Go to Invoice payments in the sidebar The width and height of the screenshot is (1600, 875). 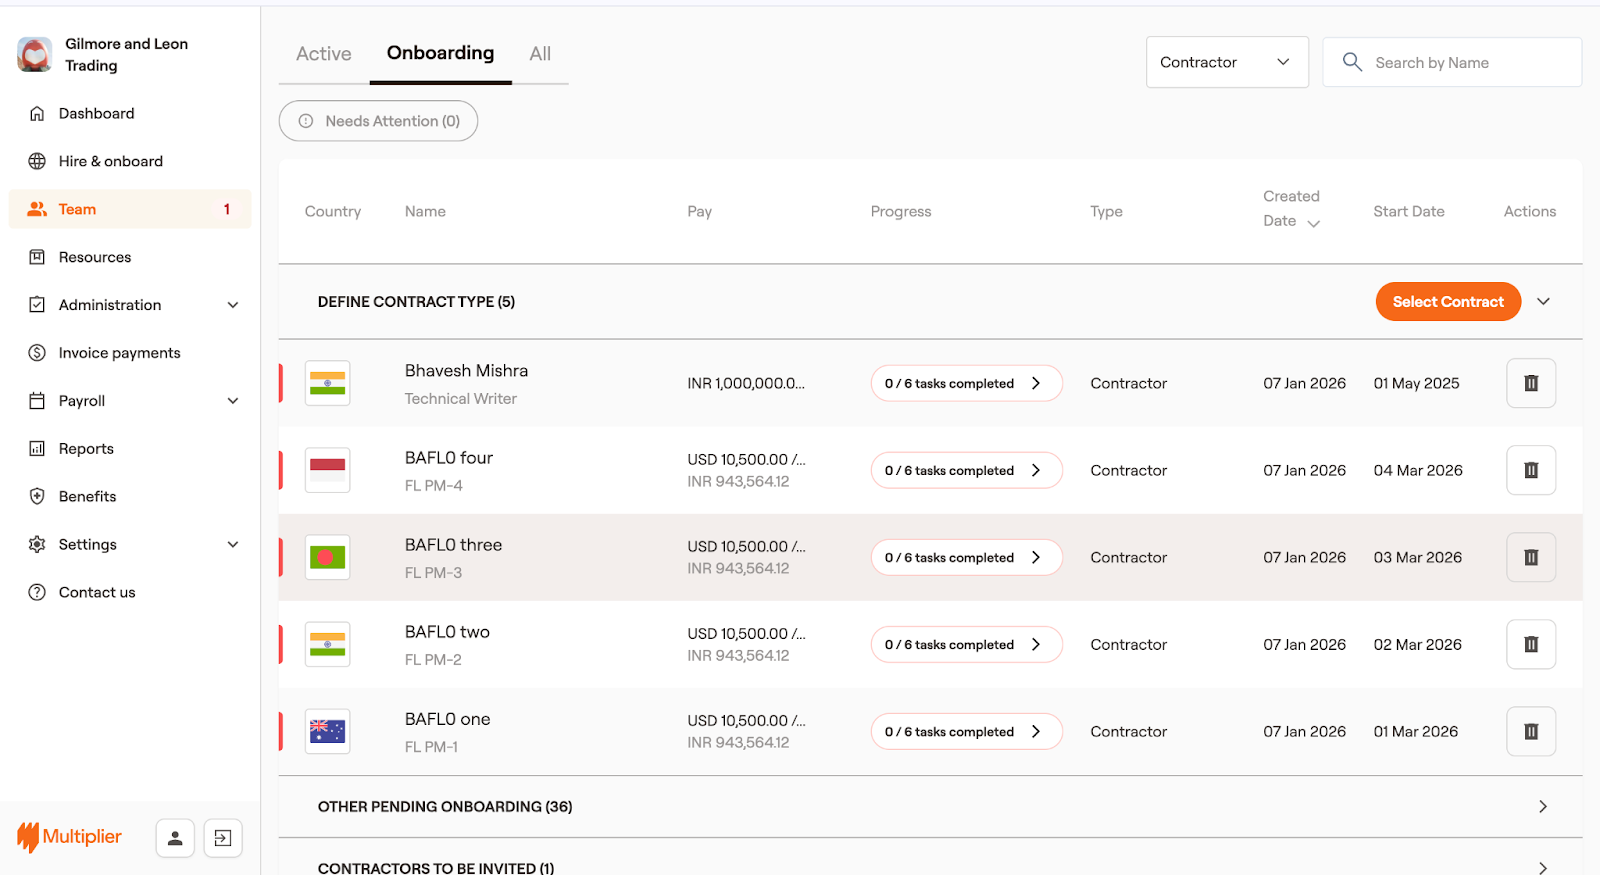pos(119,353)
